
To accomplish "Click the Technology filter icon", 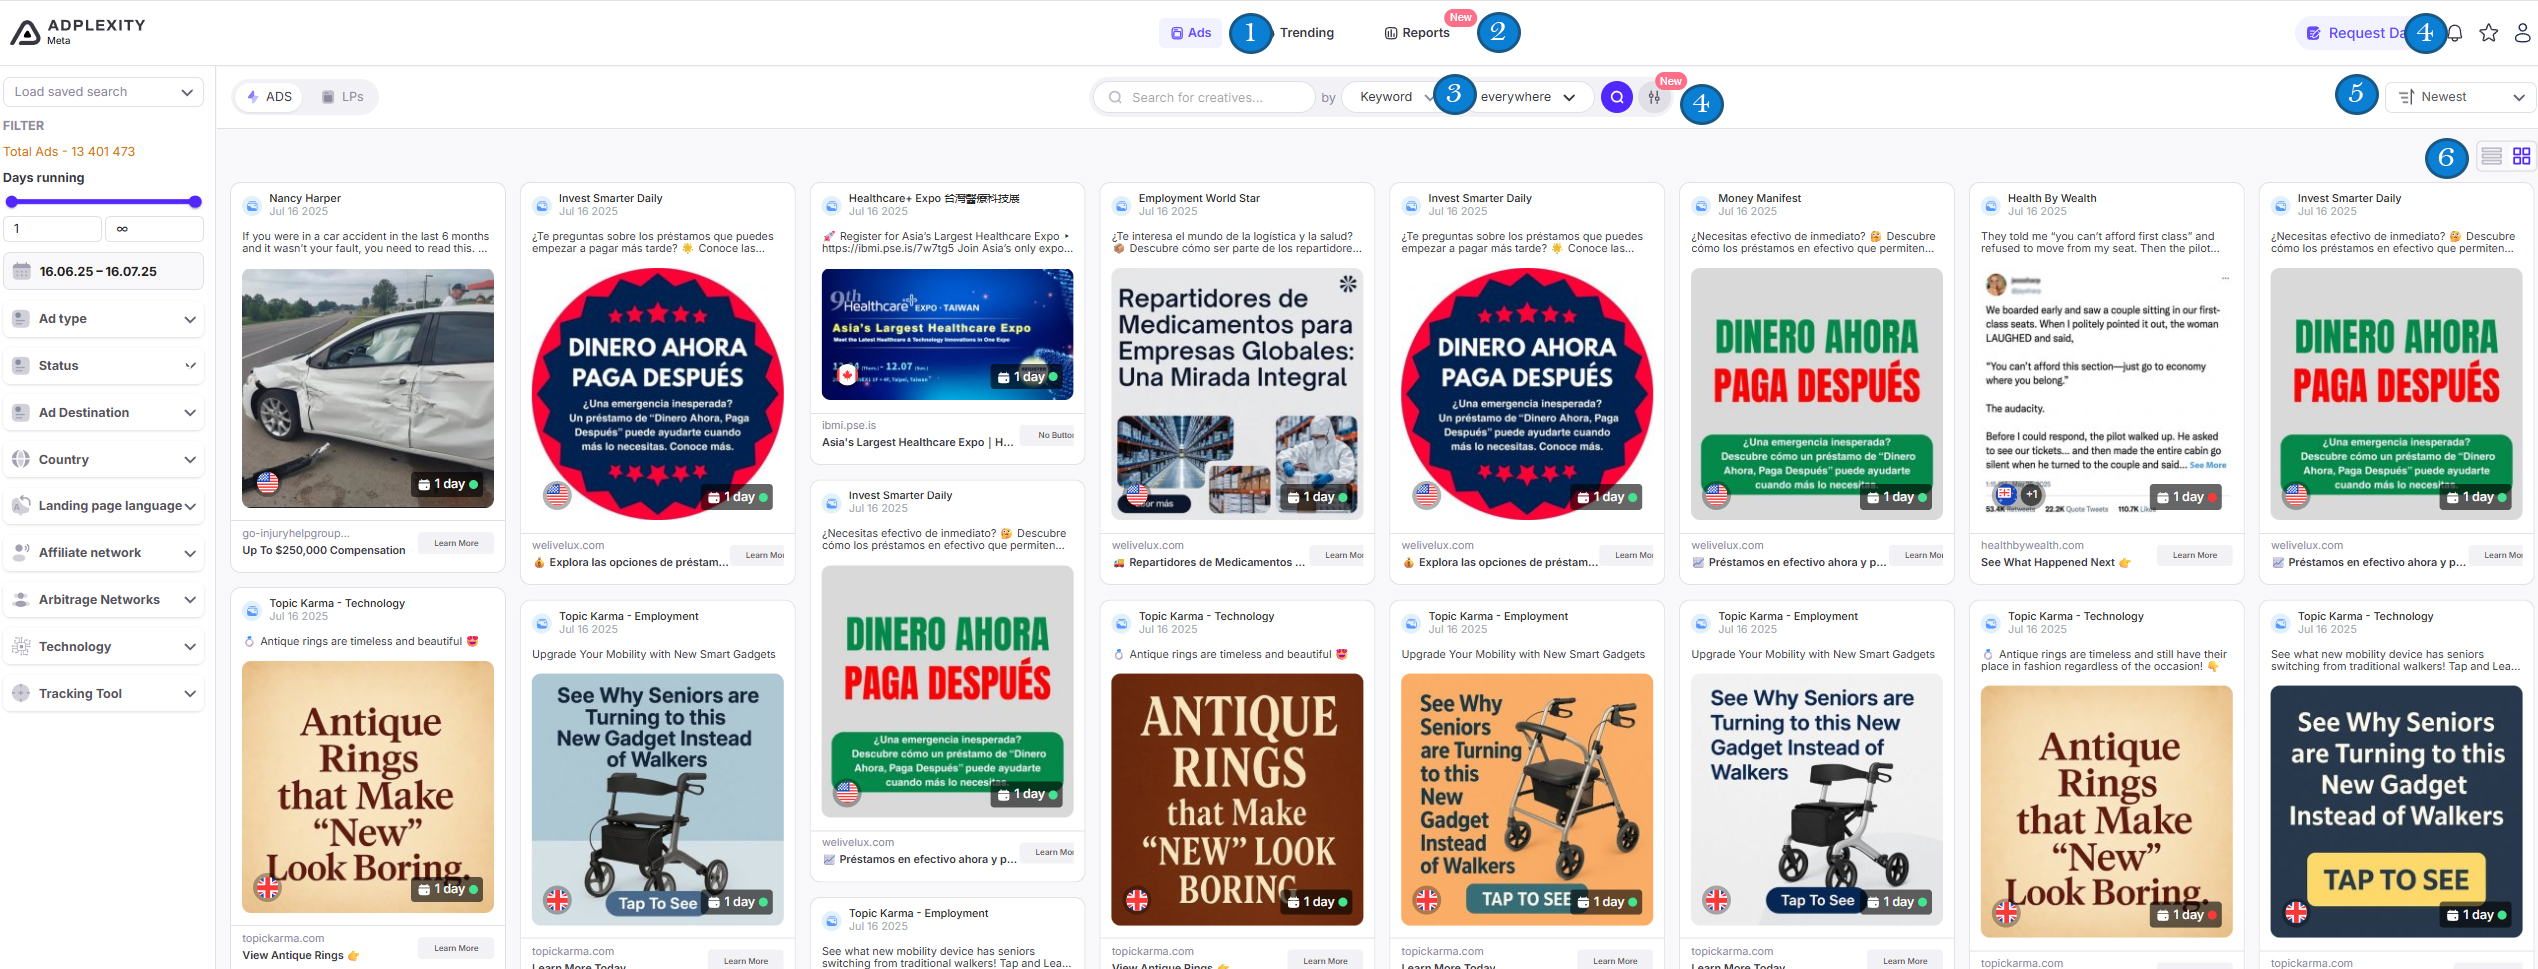I will [x=21, y=646].
